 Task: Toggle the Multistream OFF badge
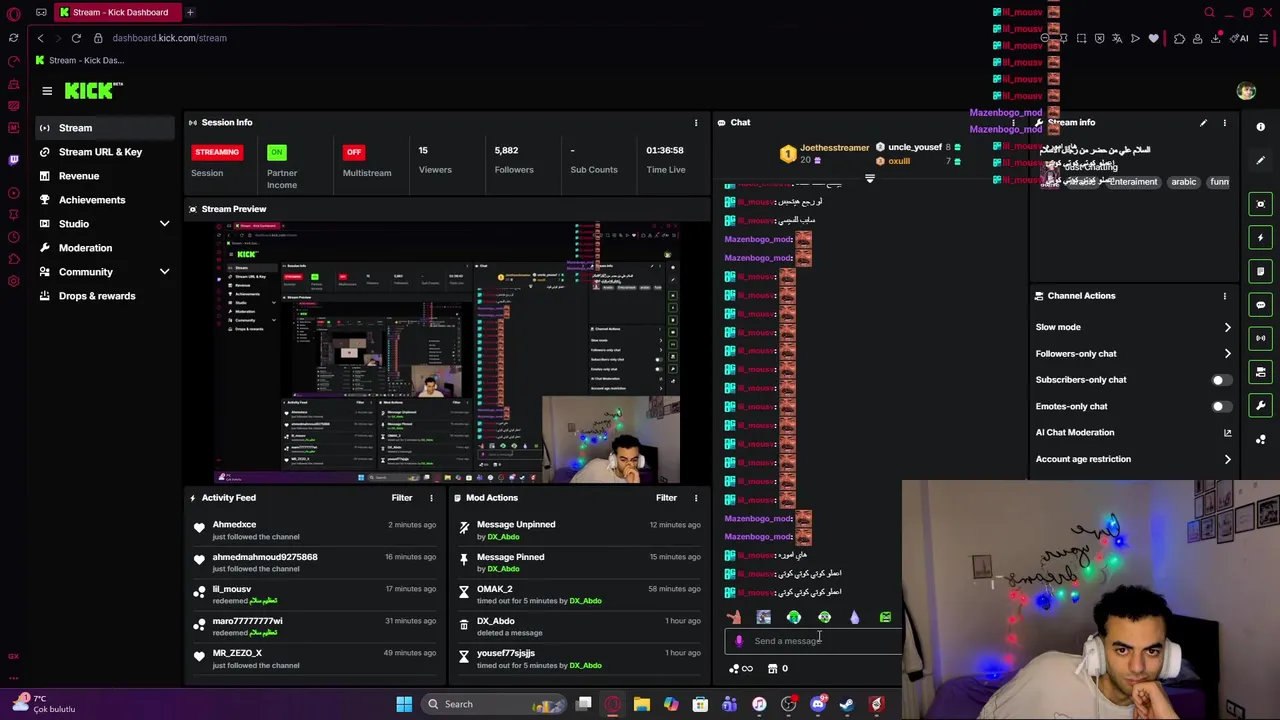click(x=353, y=152)
